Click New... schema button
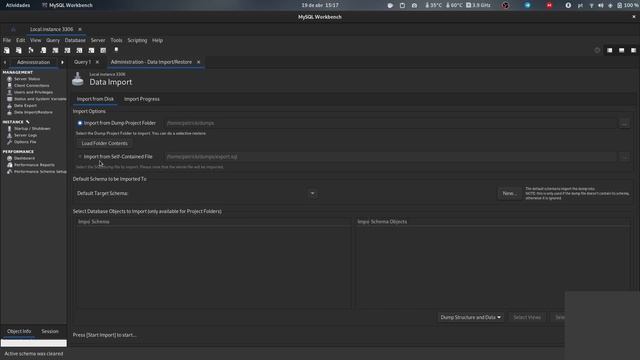The width and height of the screenshot is (640, 360). tap(509, 193)
